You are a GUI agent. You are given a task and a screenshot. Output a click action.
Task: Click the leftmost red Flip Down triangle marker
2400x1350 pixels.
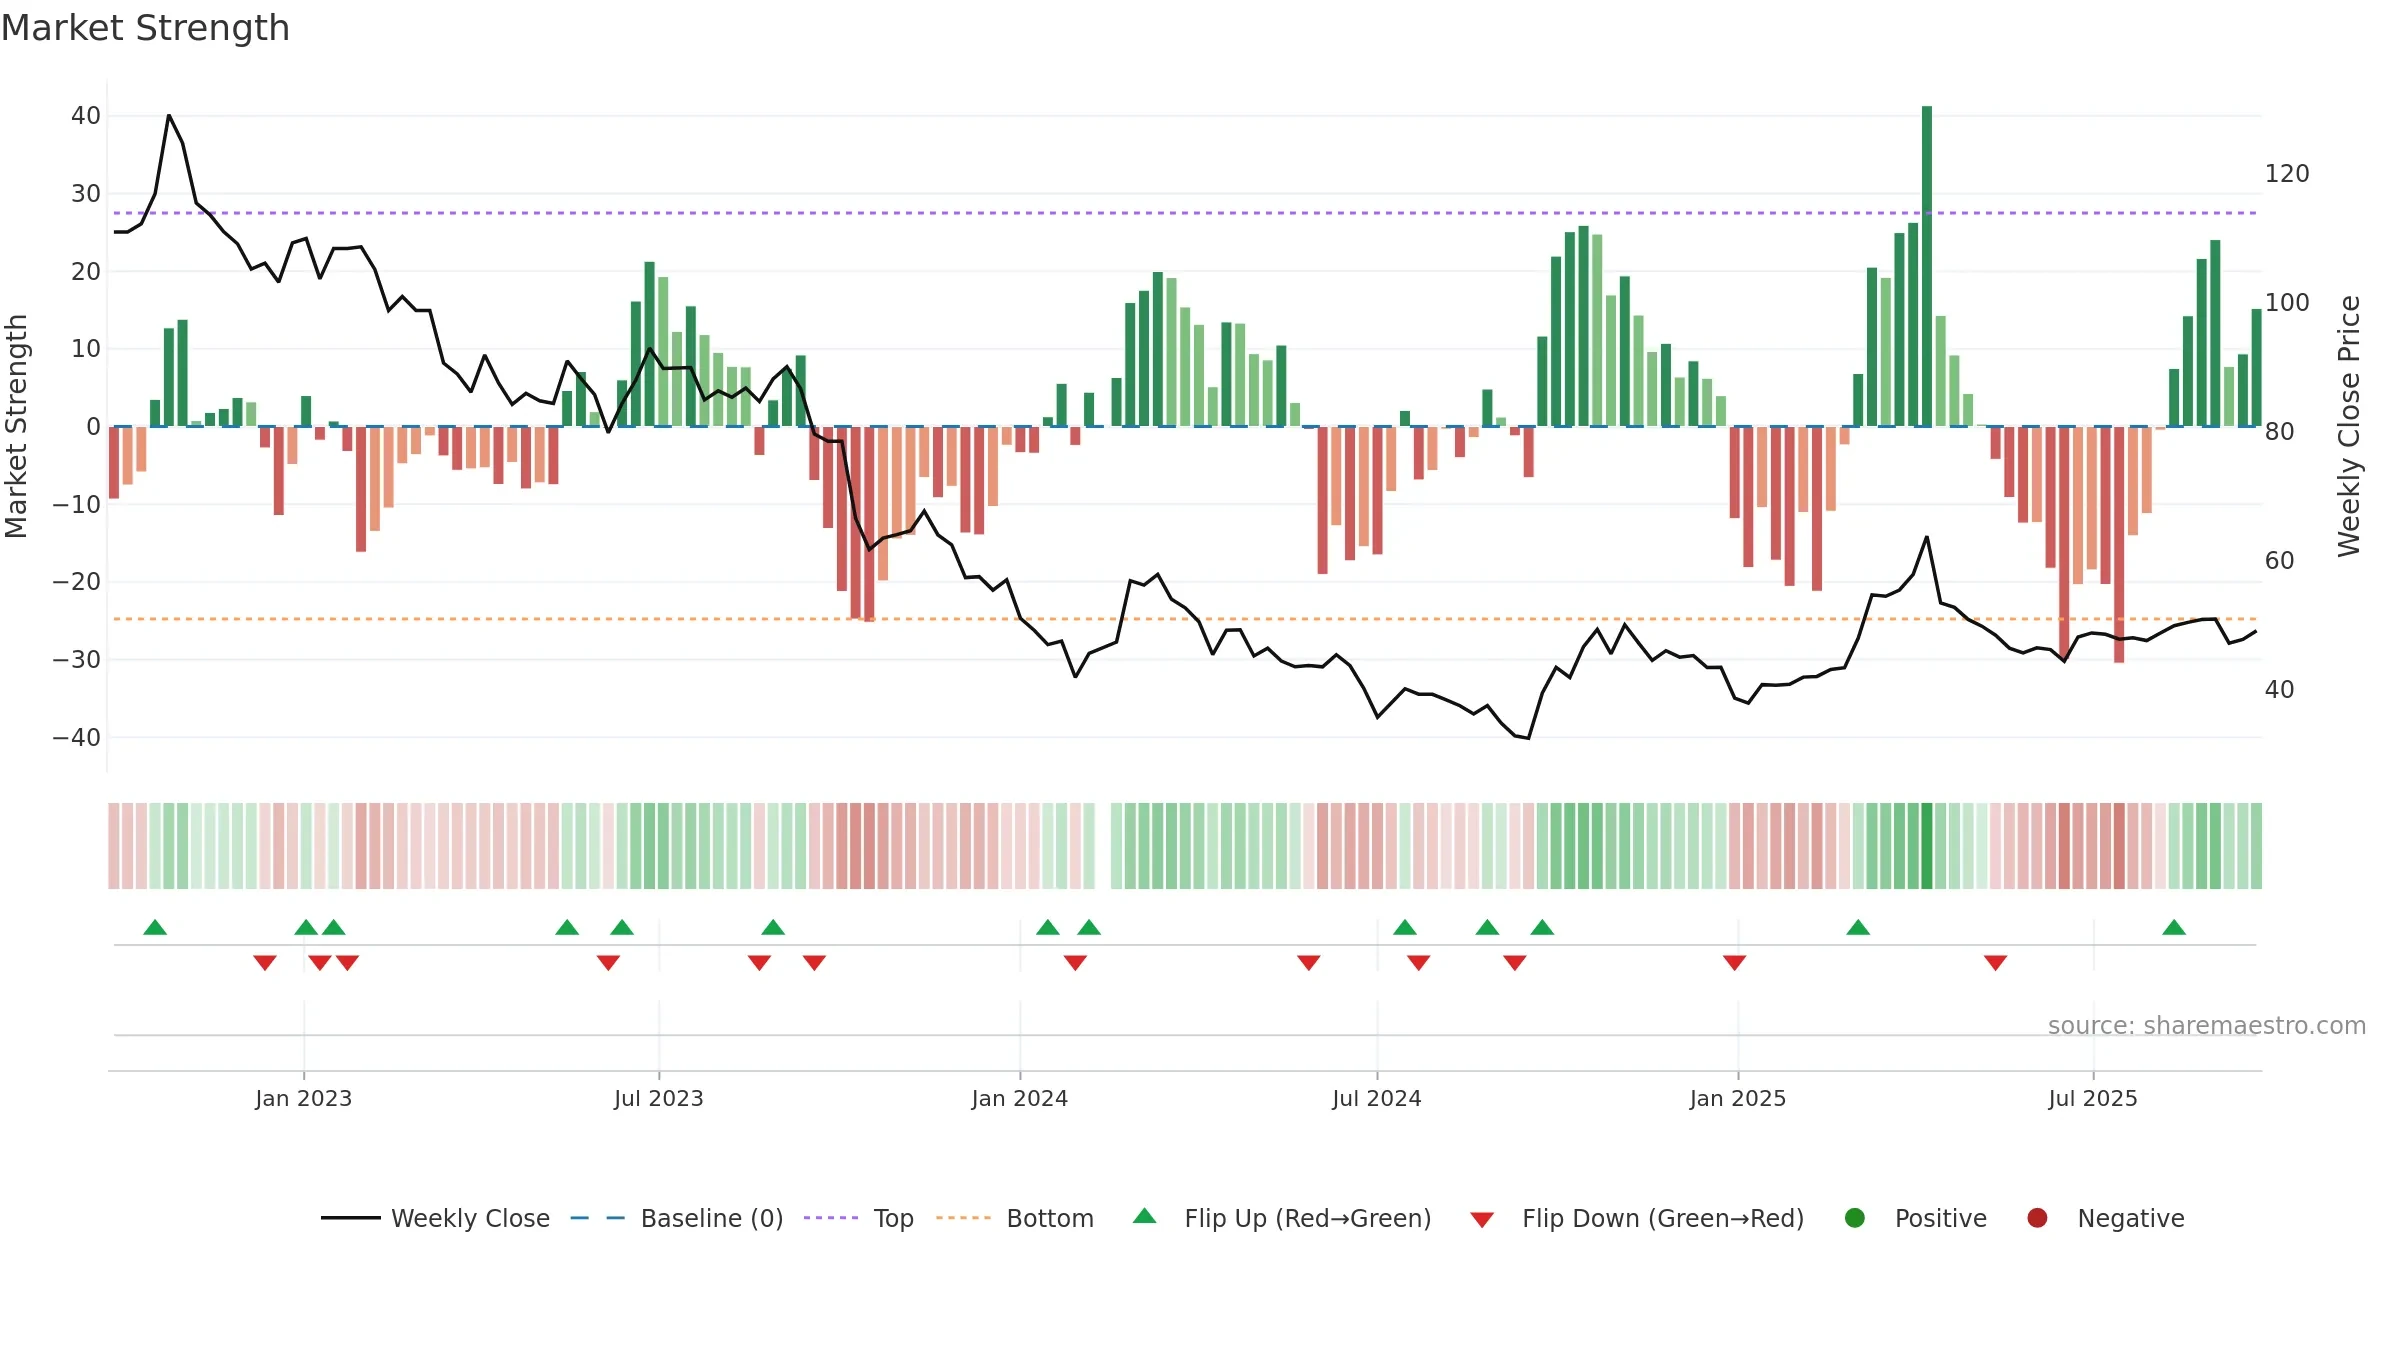(x=265, y=963)
